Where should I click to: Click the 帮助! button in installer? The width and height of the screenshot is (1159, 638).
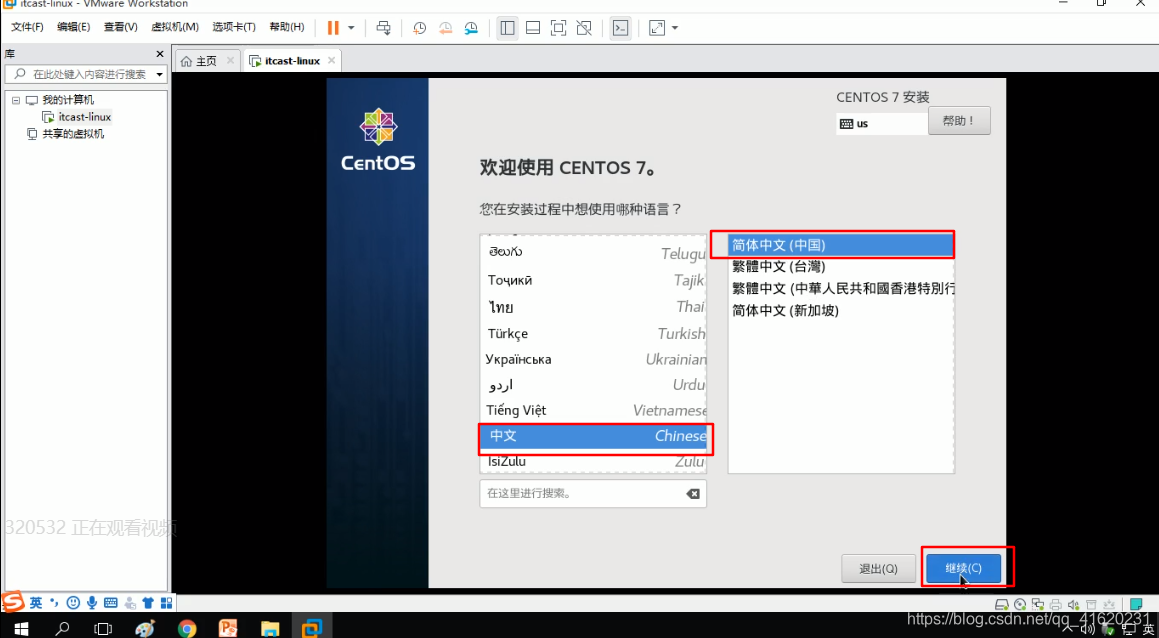tap(959, 121)
